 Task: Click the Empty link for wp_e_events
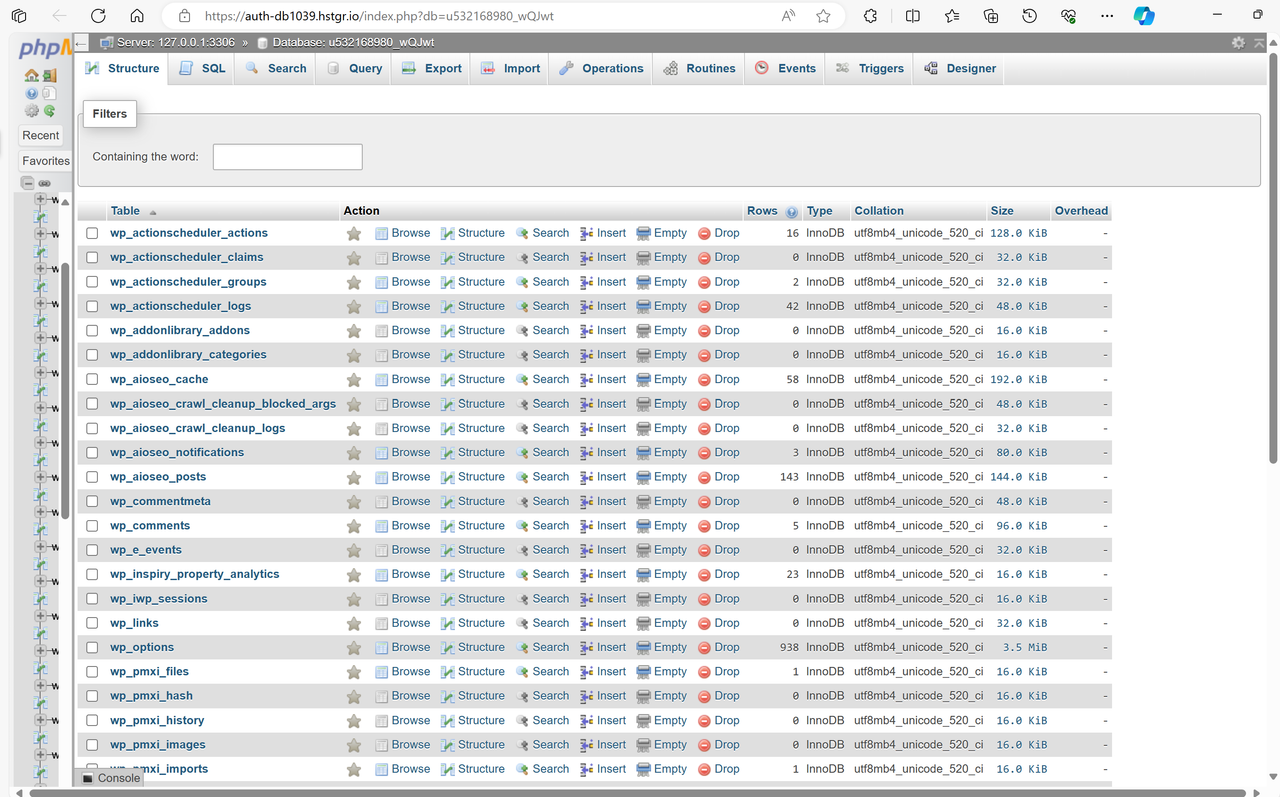(x=670, y=549)
